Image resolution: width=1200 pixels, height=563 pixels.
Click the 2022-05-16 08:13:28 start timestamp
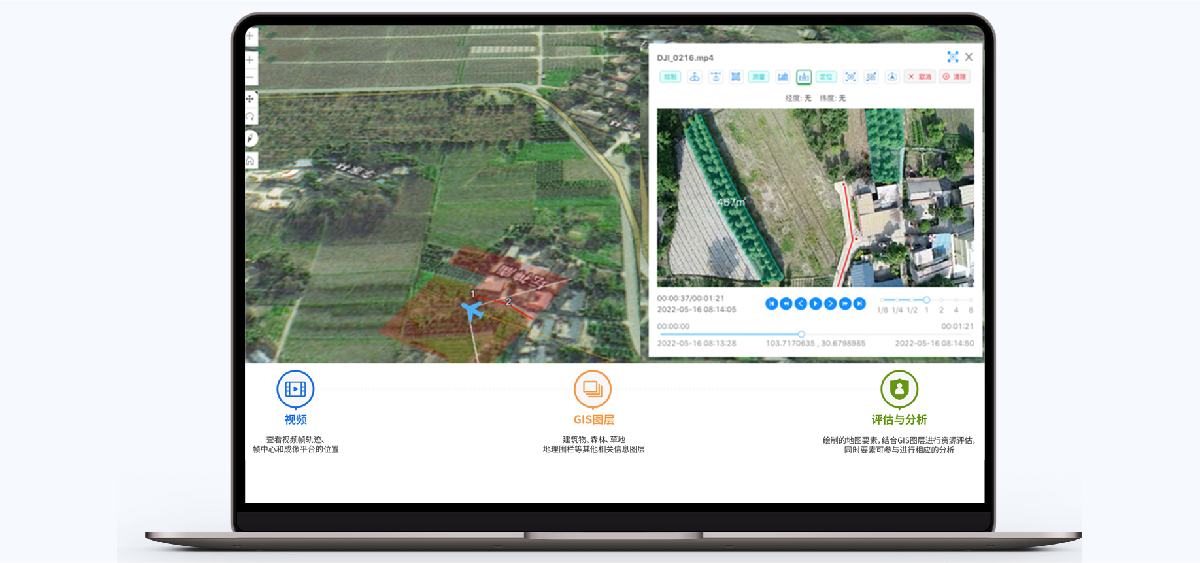[697, 343]
